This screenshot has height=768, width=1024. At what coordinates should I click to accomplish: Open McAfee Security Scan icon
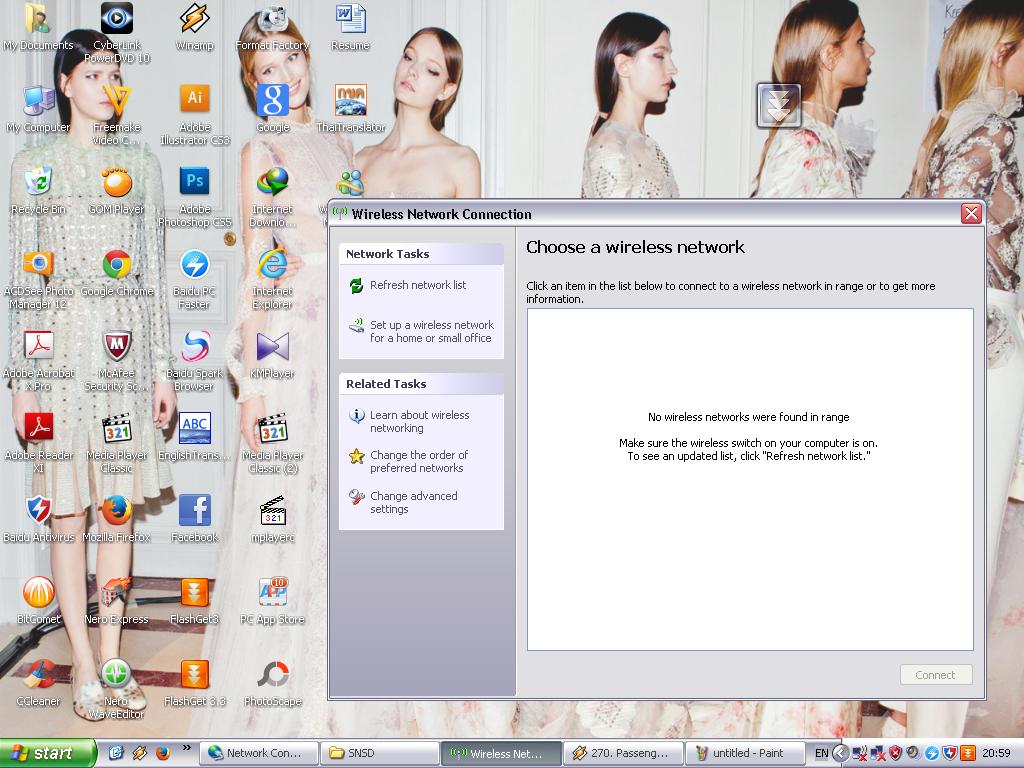click(117, 361)
